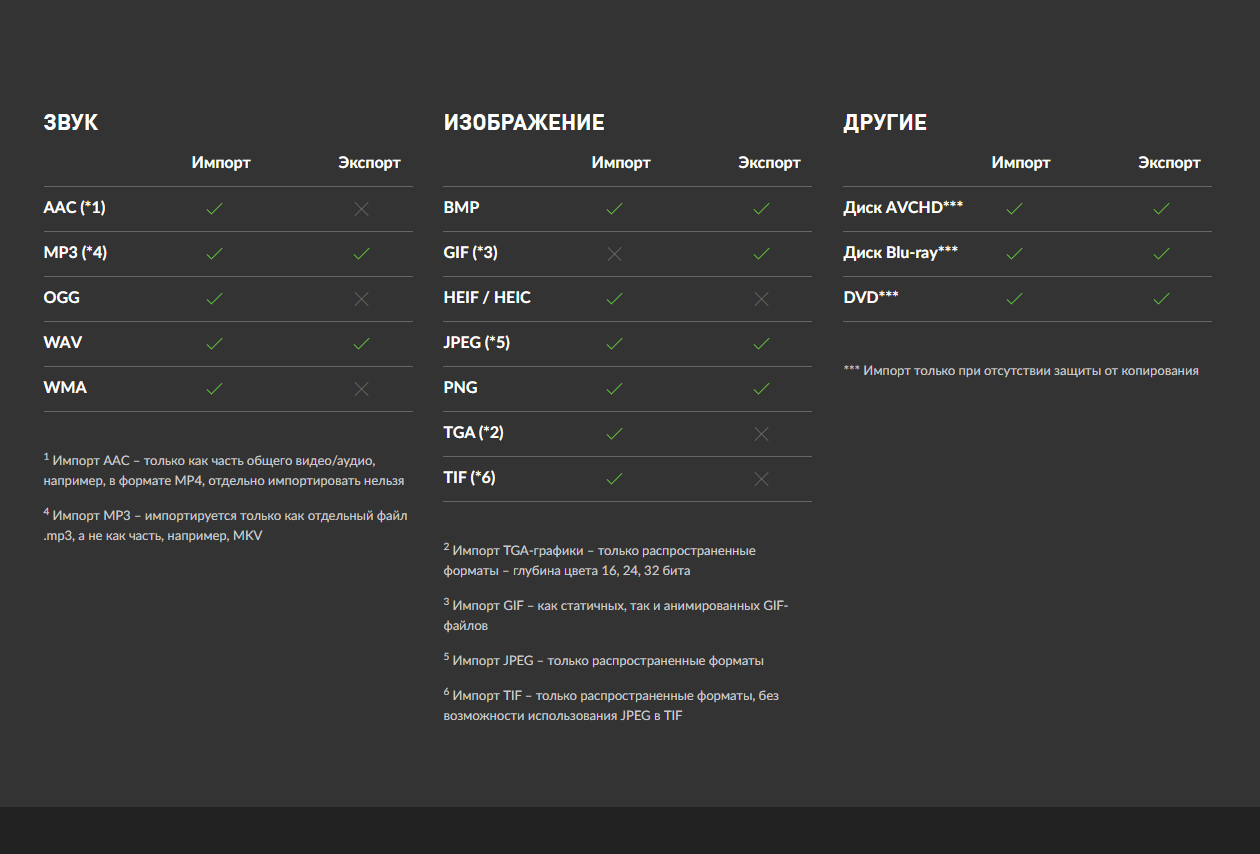
Task: Click the TIF export cross icon
Action: tap(761, 479)
